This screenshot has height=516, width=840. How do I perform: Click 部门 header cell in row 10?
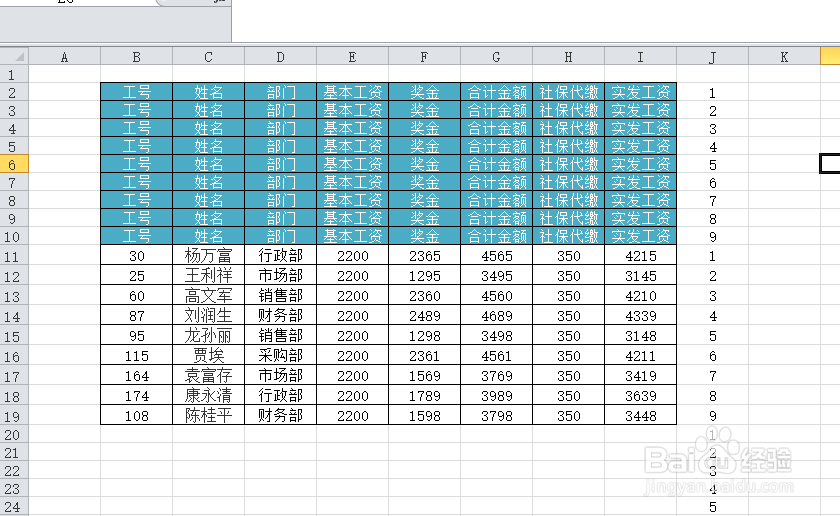coord(281,236)
